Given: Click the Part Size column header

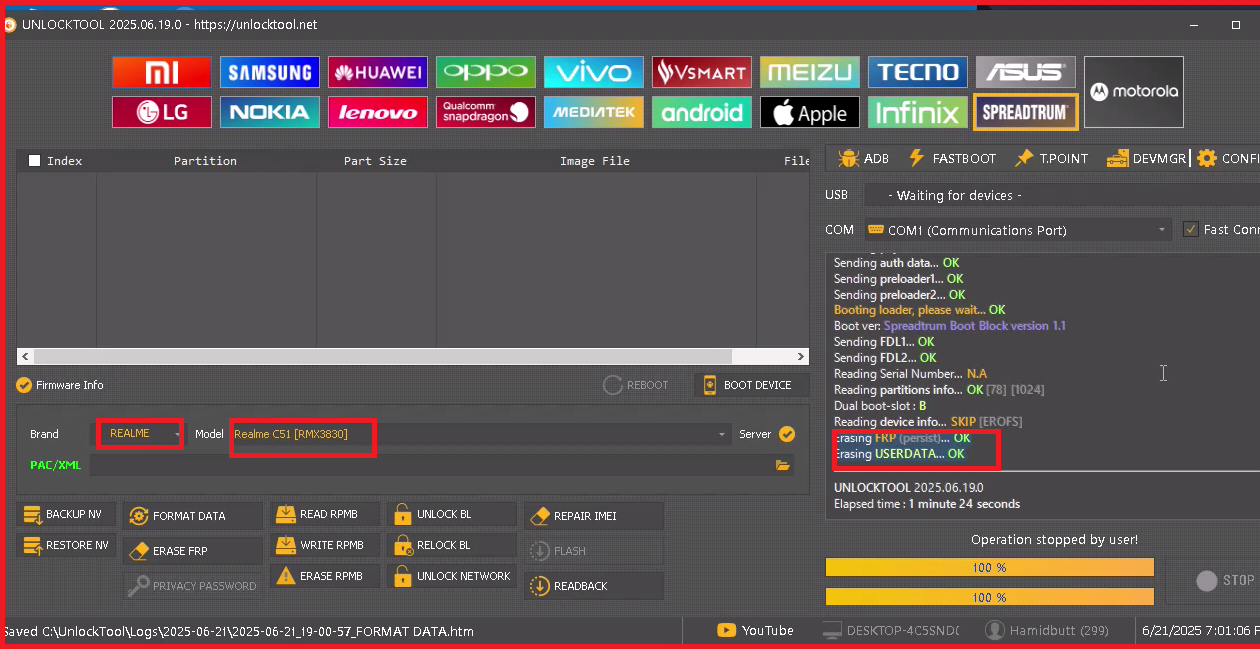Looking at the screenshot, I should [x=375, y=161].
